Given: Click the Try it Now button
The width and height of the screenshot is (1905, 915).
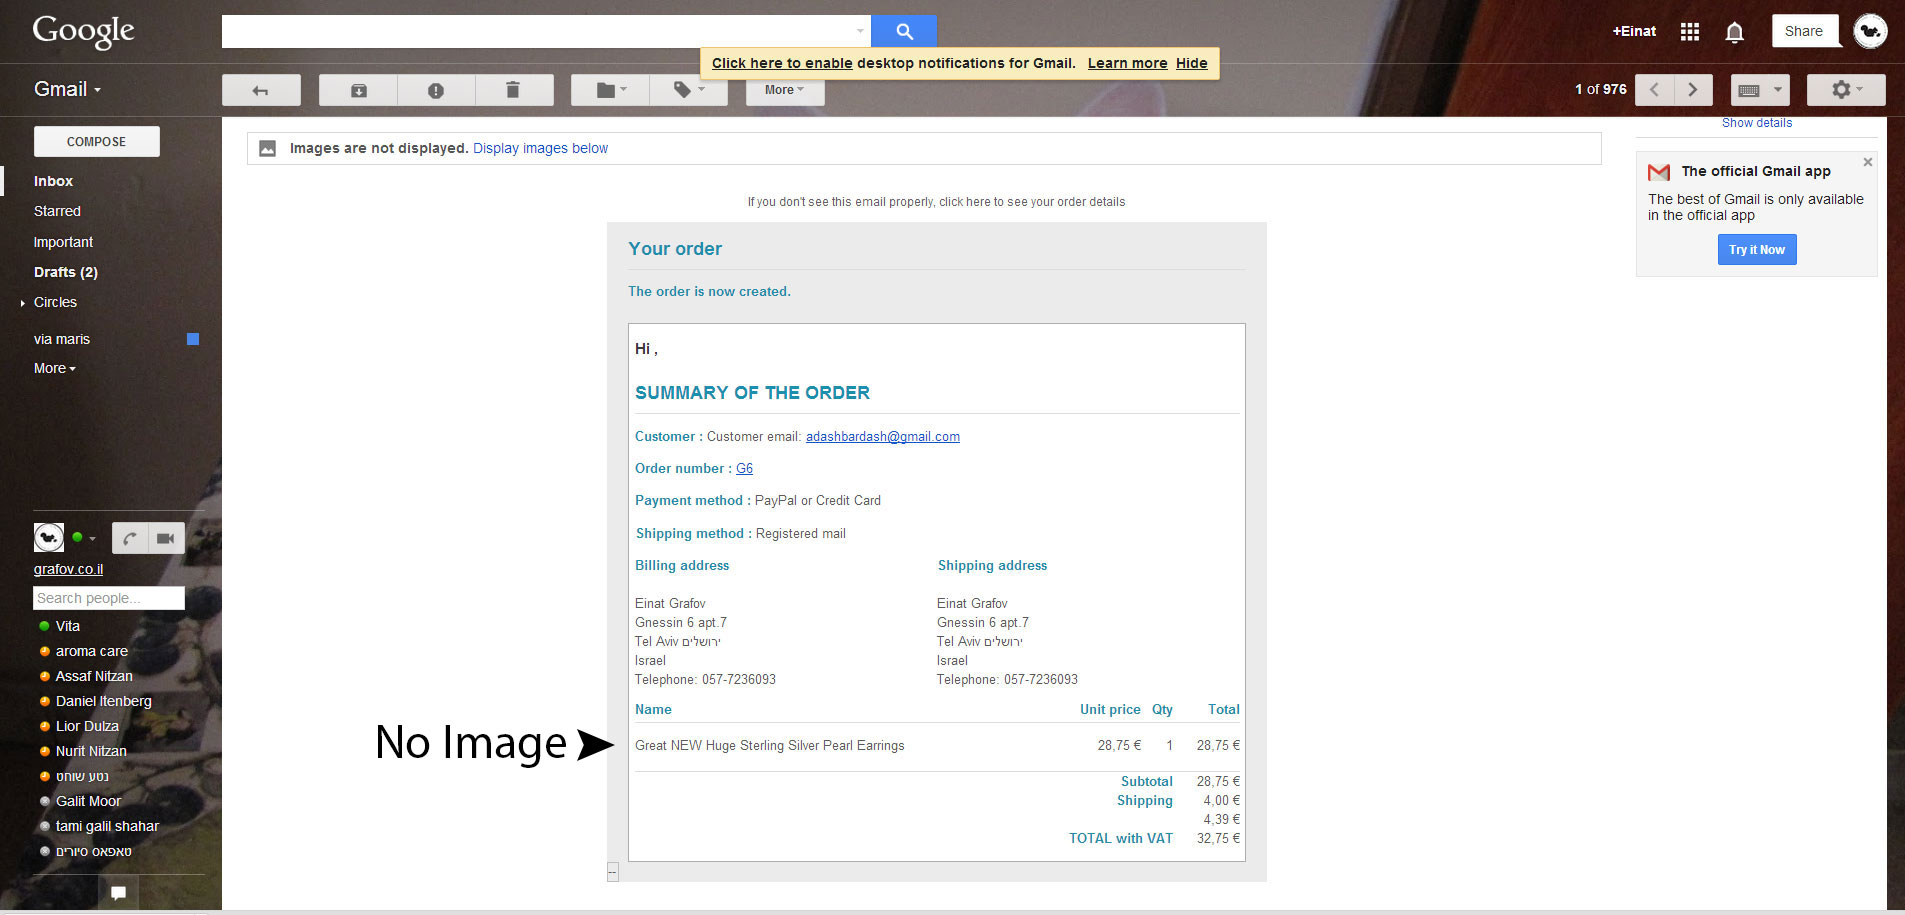Looking at the screenshot, I should (x=1757, y=250).
